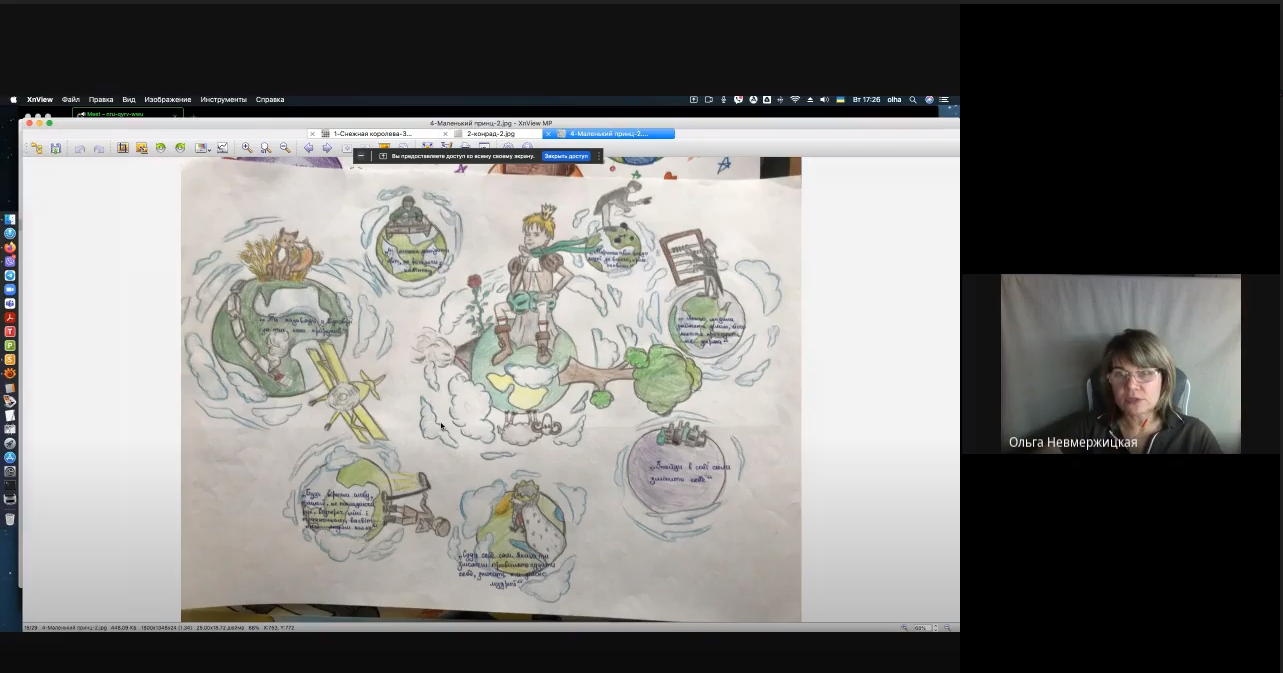Viewport: 1283px width, 673px height.
Task: Click the Закрыть доступ button
Action: click(x=566, y=156)
